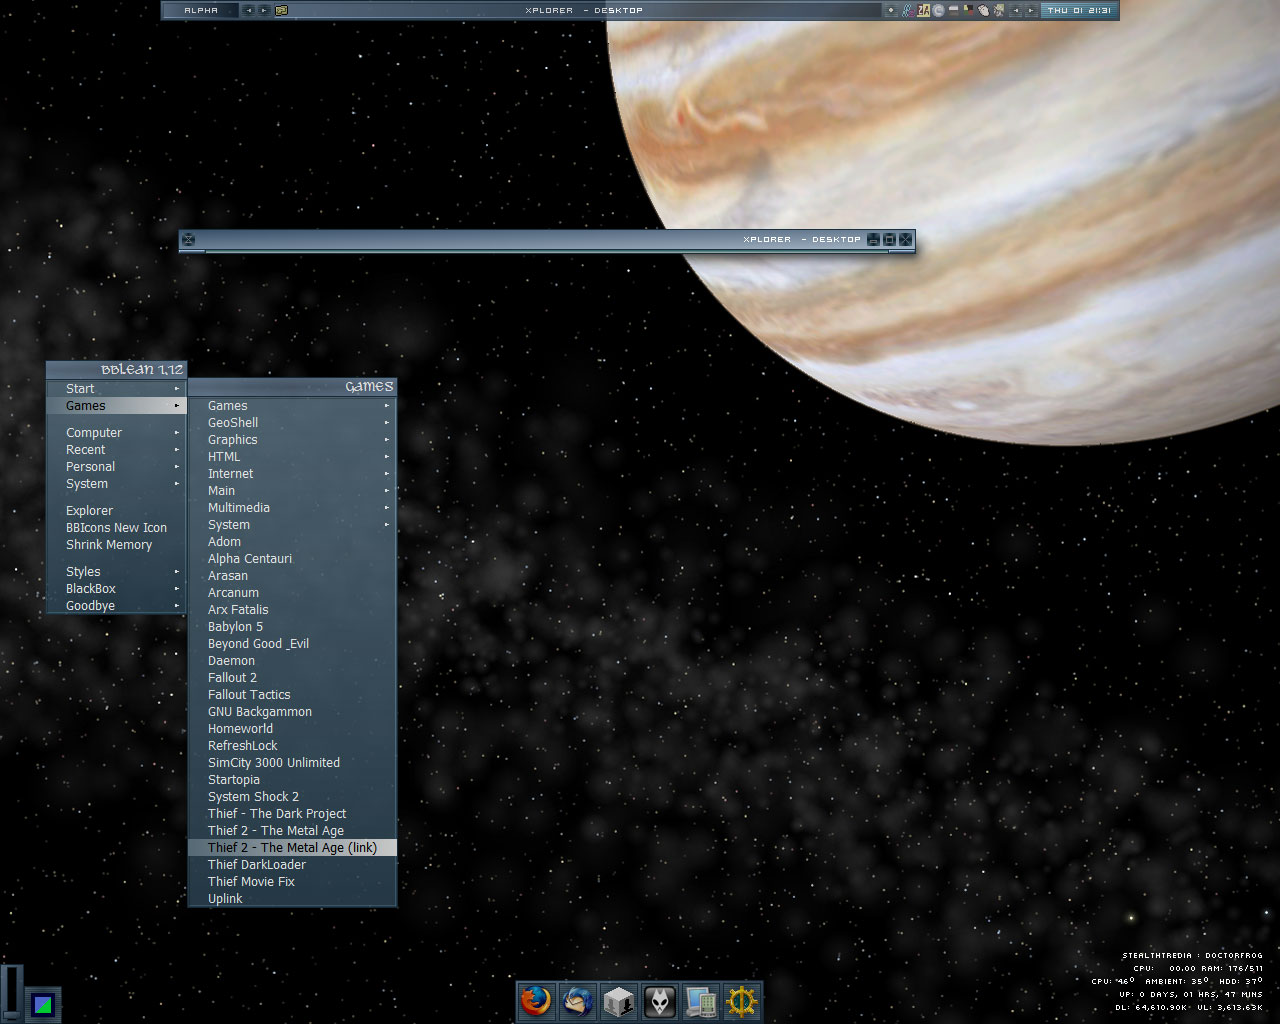Open the System entry in bbLean main menu
Screen dimensions: 1280x1024
(x=117, y=484)
